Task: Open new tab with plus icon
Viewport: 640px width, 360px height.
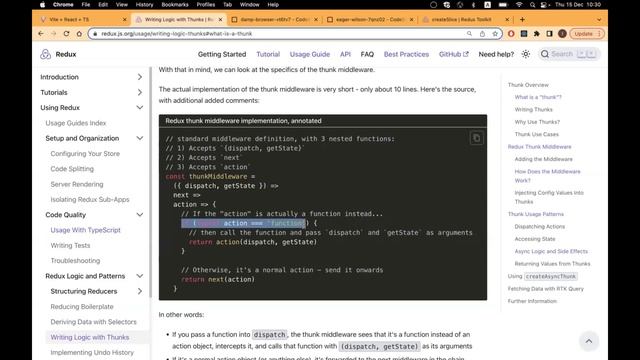Action: 522,19
